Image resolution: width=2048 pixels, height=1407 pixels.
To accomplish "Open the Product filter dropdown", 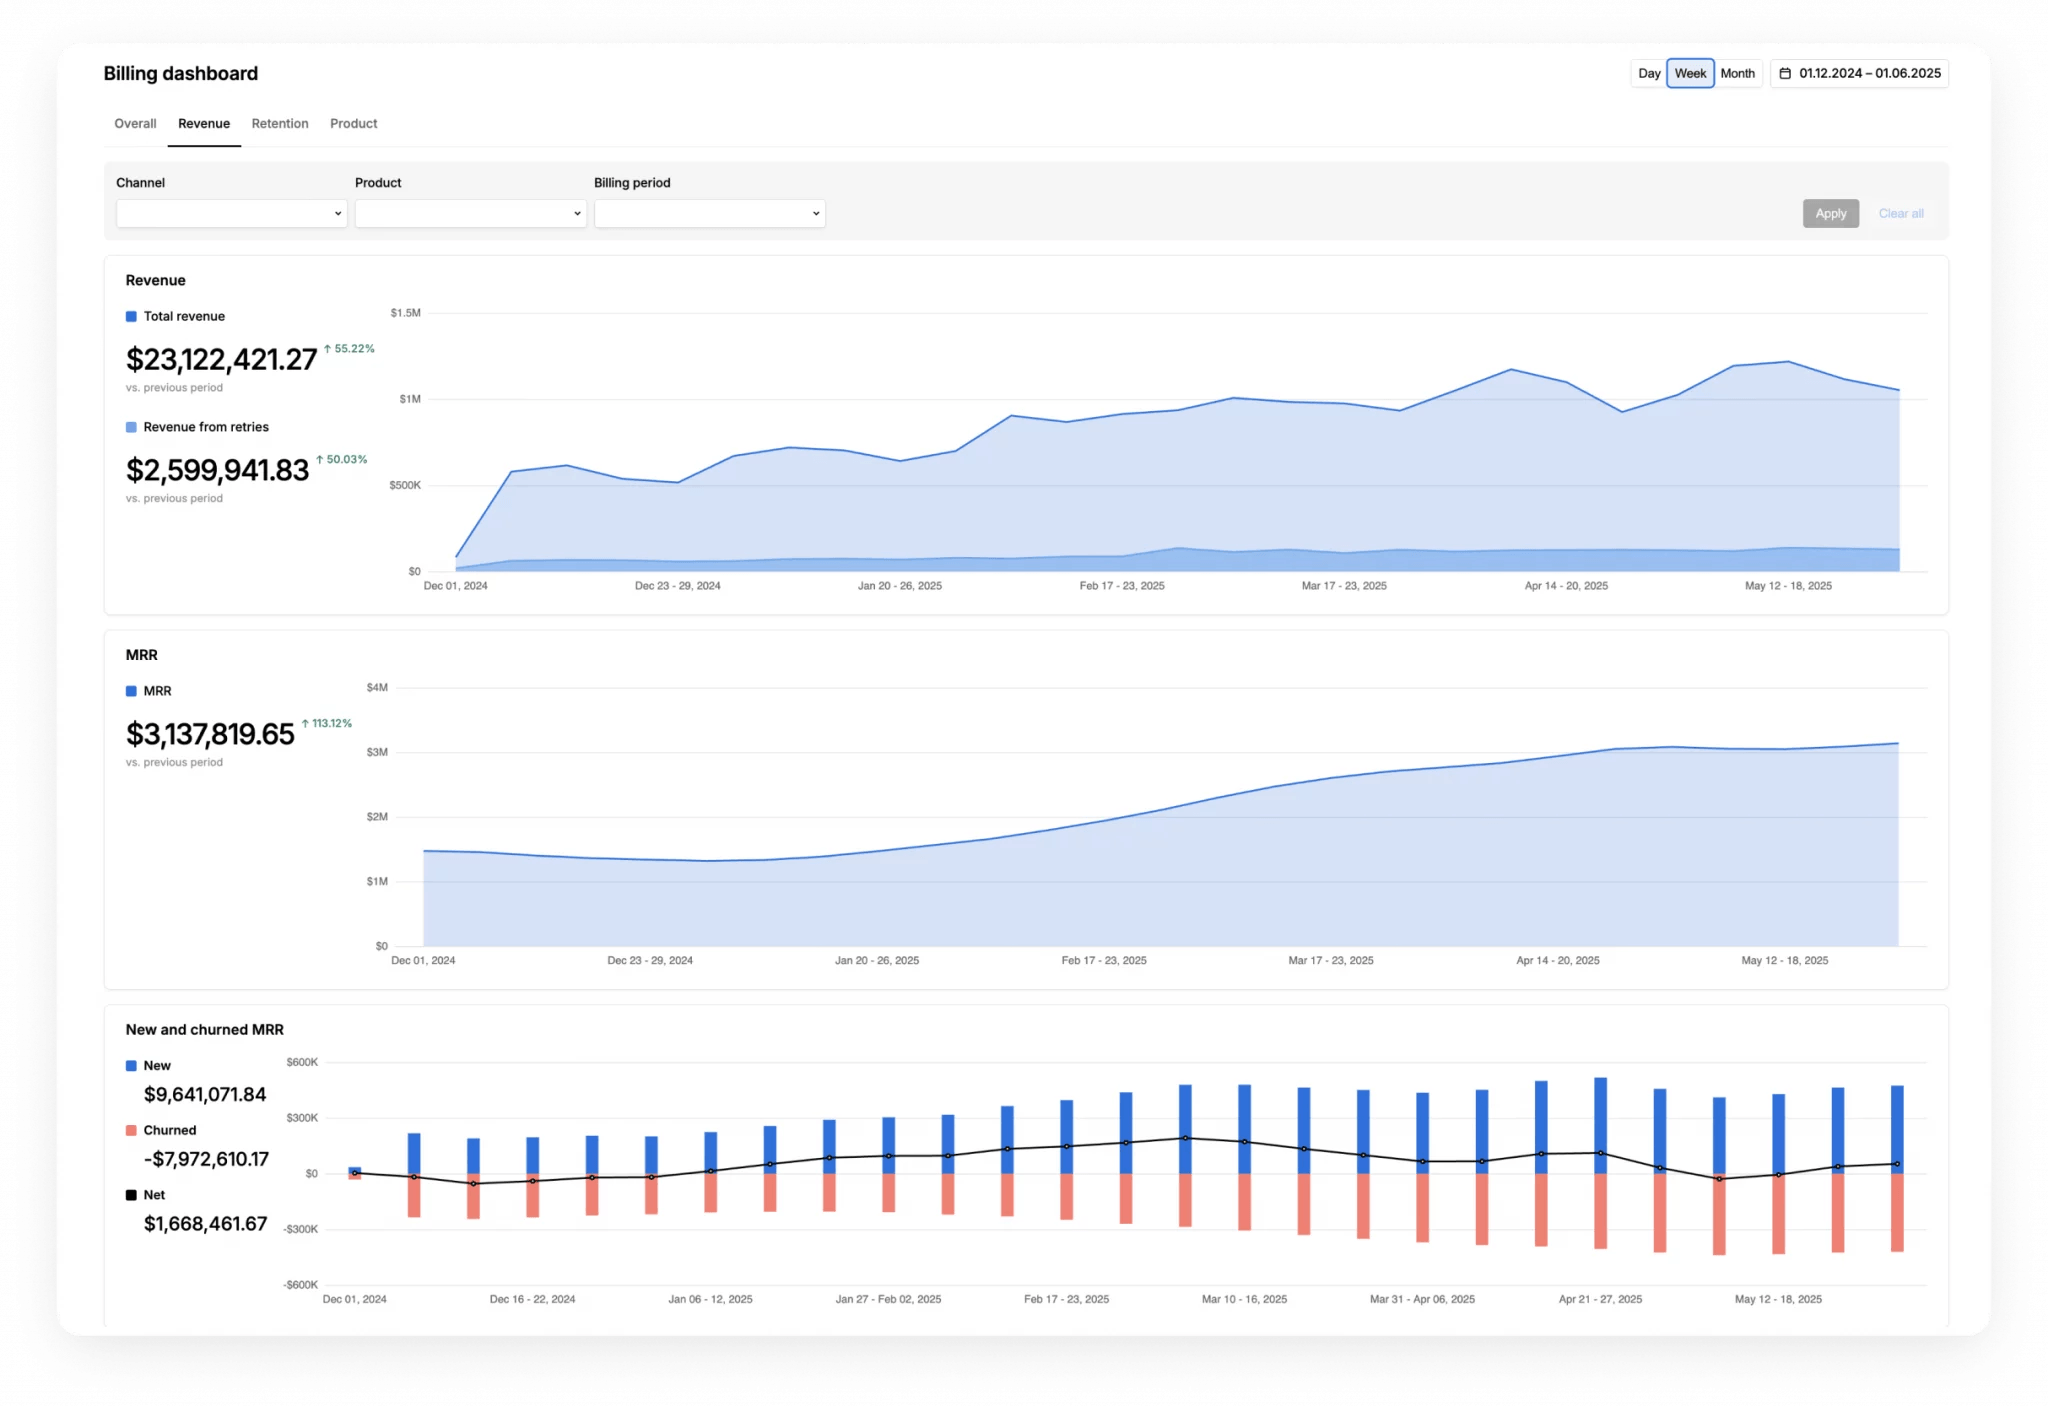I will click(470, 213).
